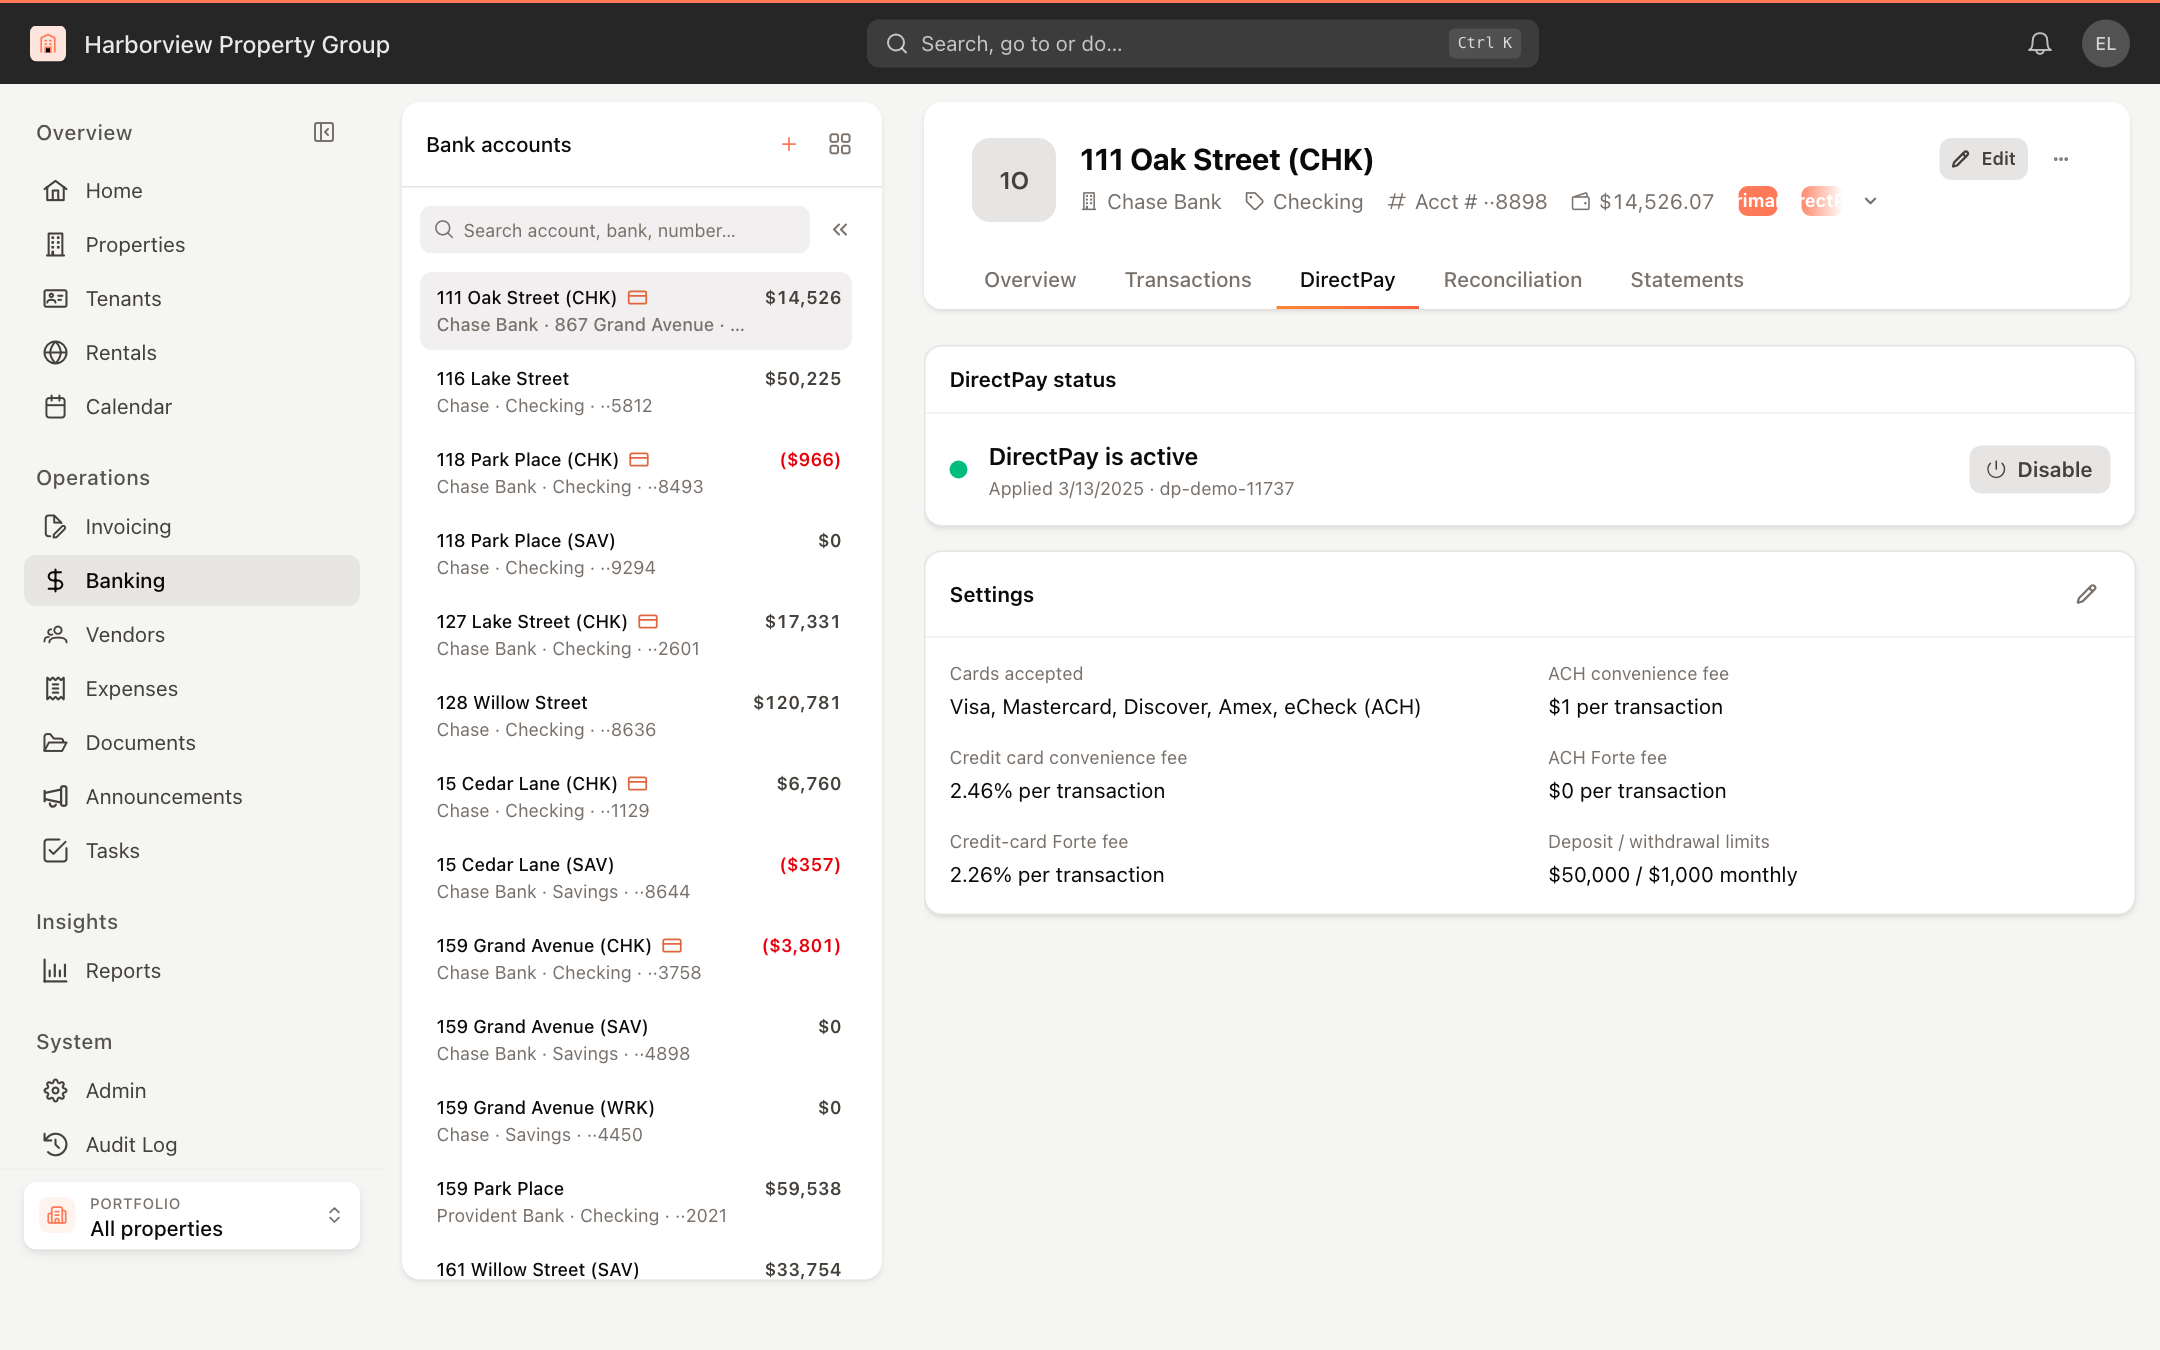Open Announcements in the sidebar
Image resolution: width=2160 pixels, height=1350 pixels.
192,797
